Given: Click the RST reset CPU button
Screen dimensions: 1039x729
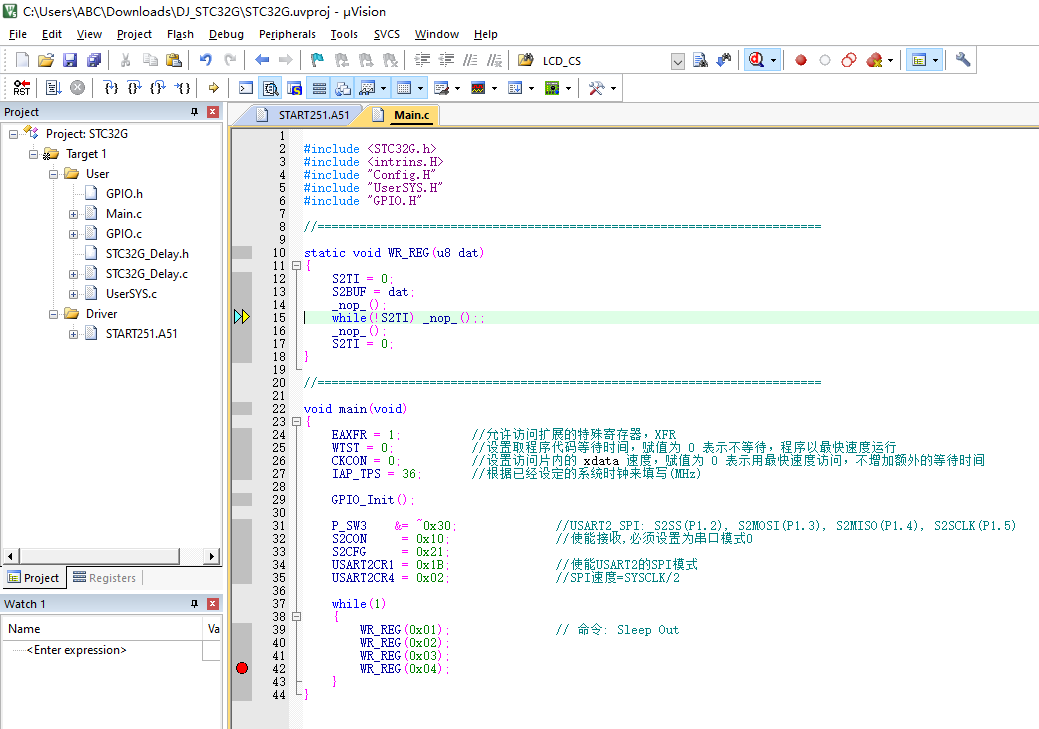Looking at the screenshot, I should click(21, 88).
